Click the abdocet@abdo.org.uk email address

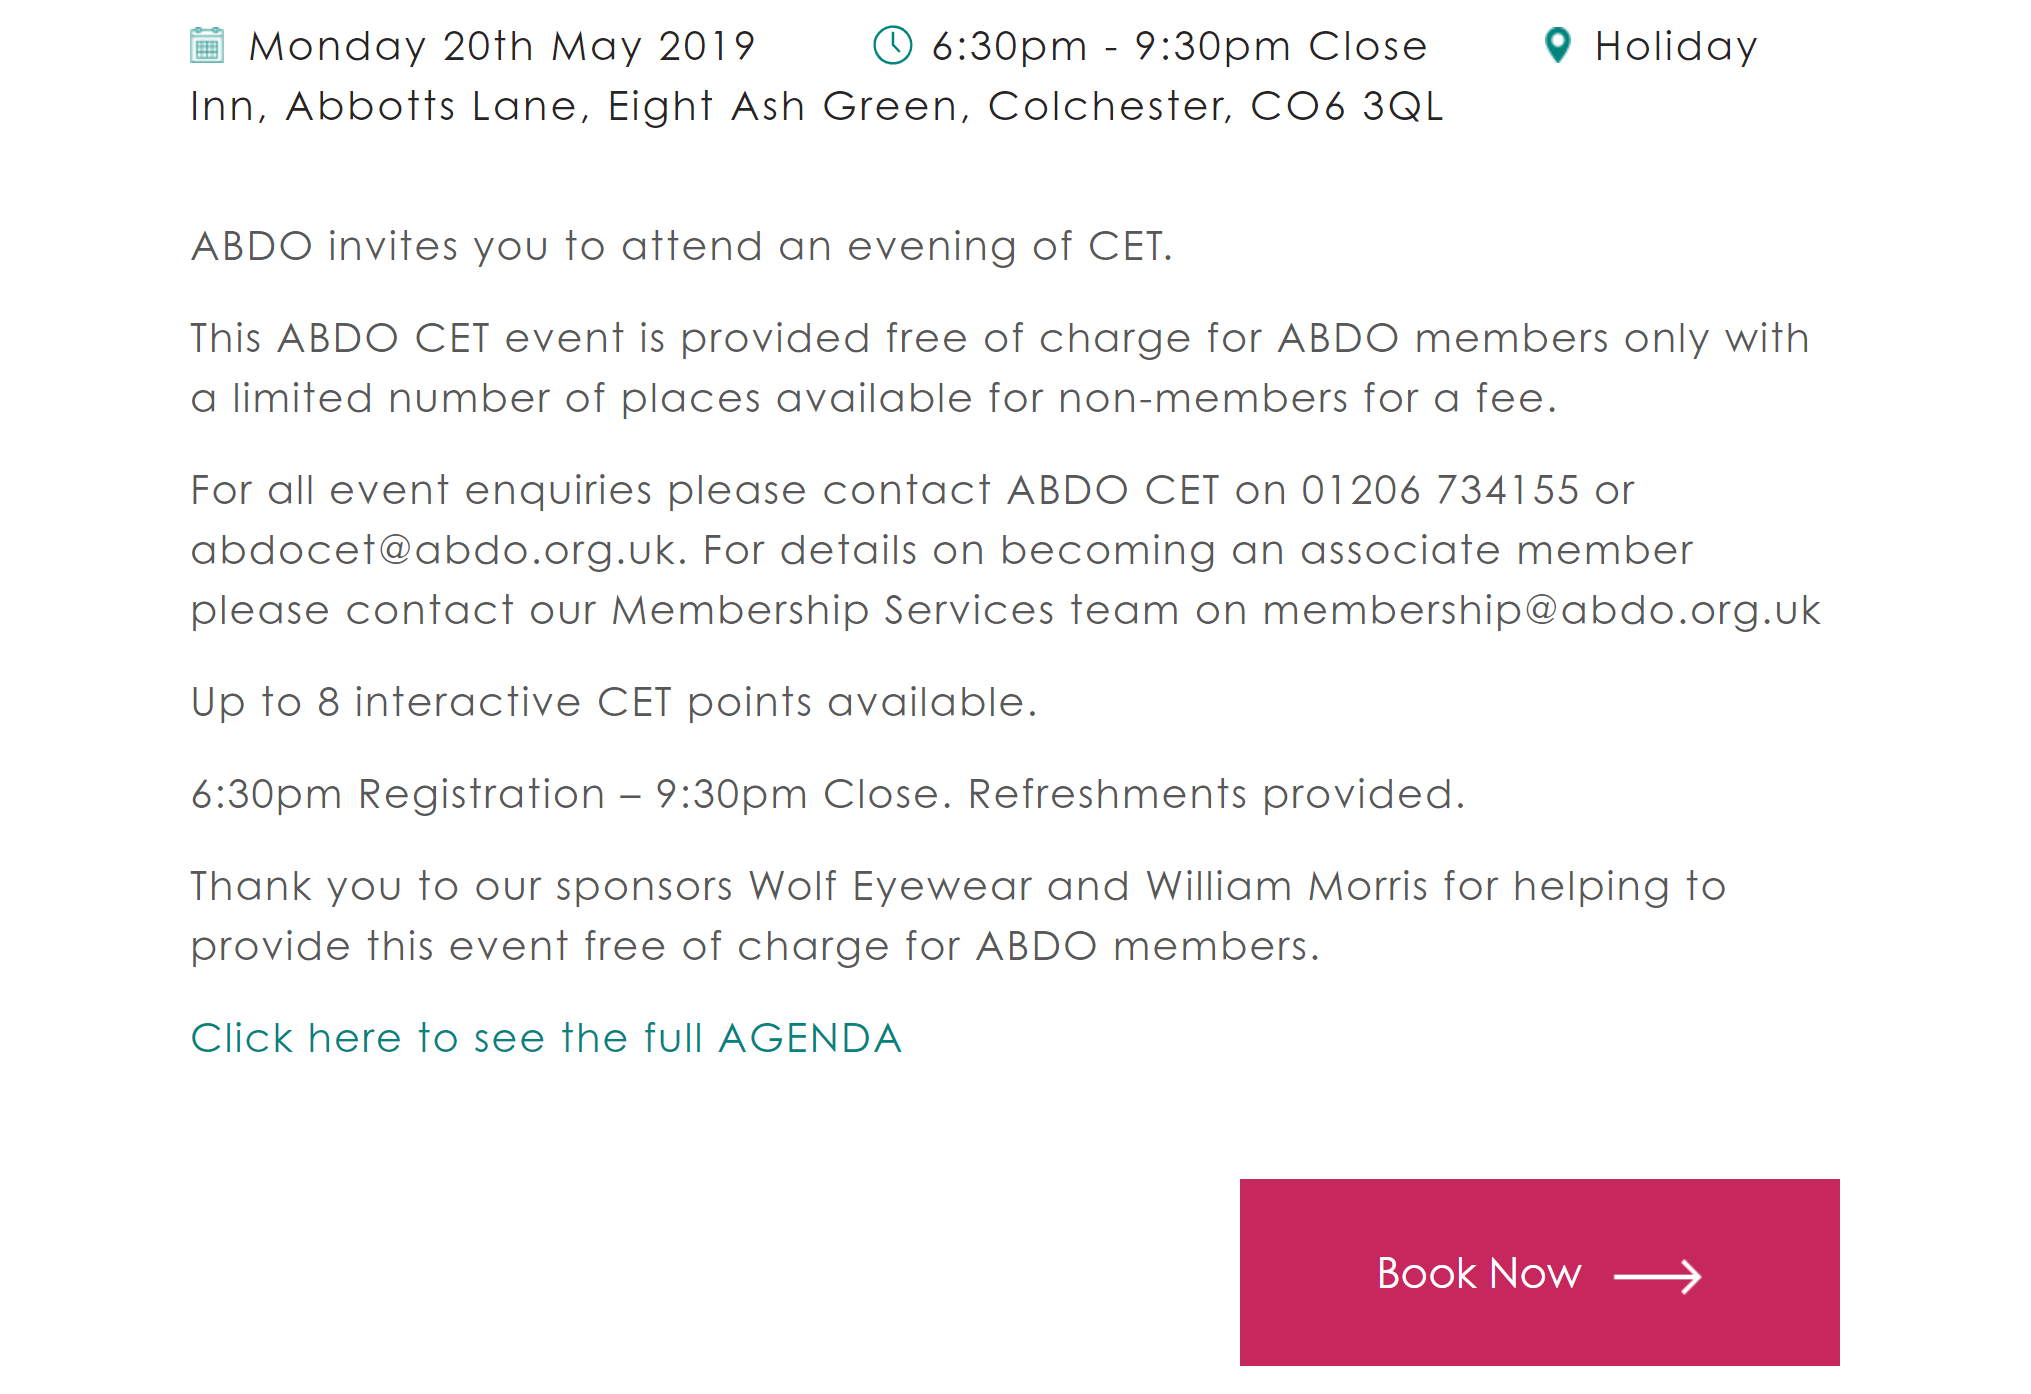(433, 551)
